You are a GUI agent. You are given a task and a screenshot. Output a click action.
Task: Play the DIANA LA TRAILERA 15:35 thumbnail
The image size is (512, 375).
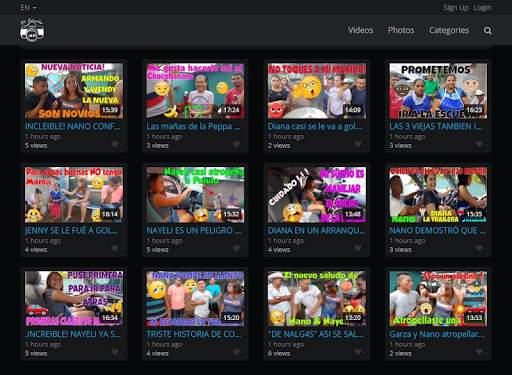pyautogui.click(x=438, y=195)
